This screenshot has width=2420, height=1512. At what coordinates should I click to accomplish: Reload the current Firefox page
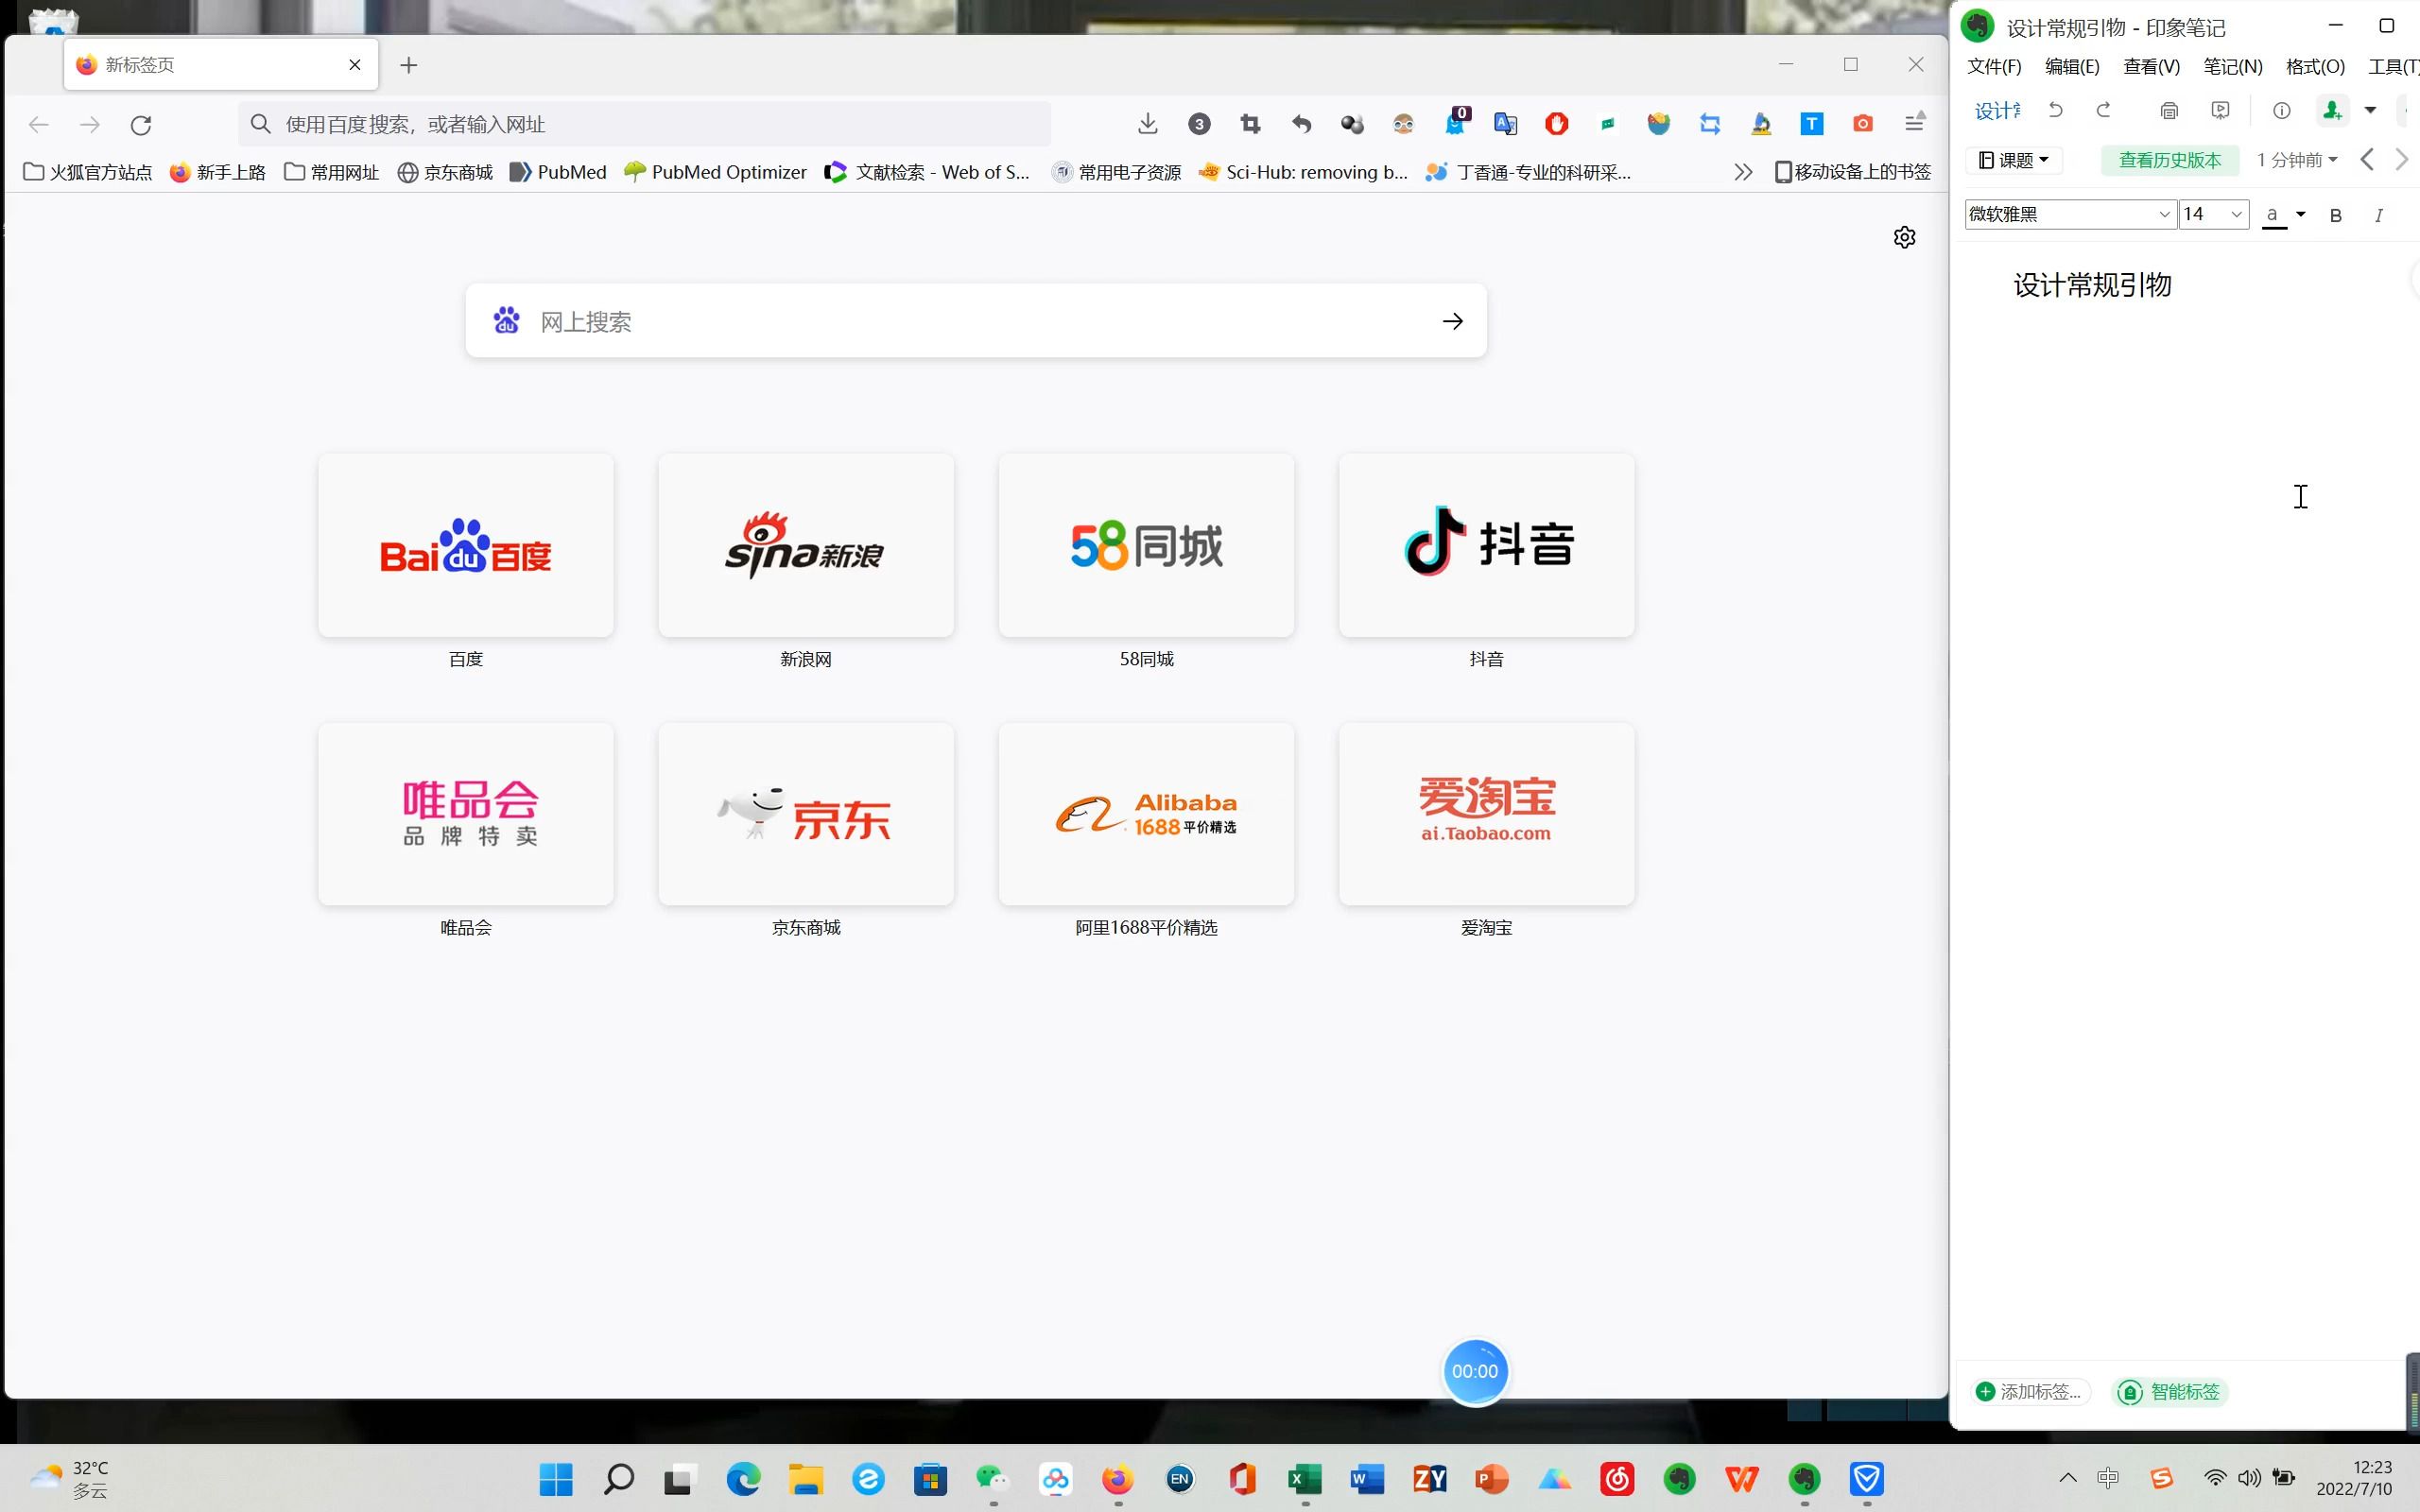click(x=141, y=125)
